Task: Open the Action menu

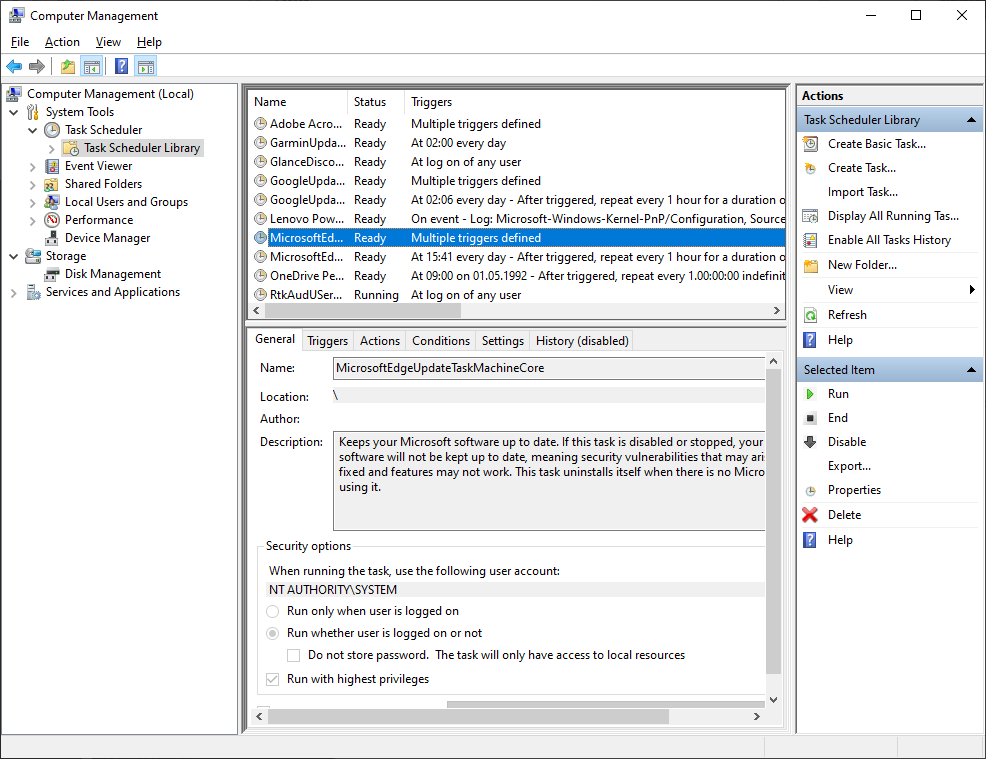Action: pyautogui.click(x=62, y=42)
